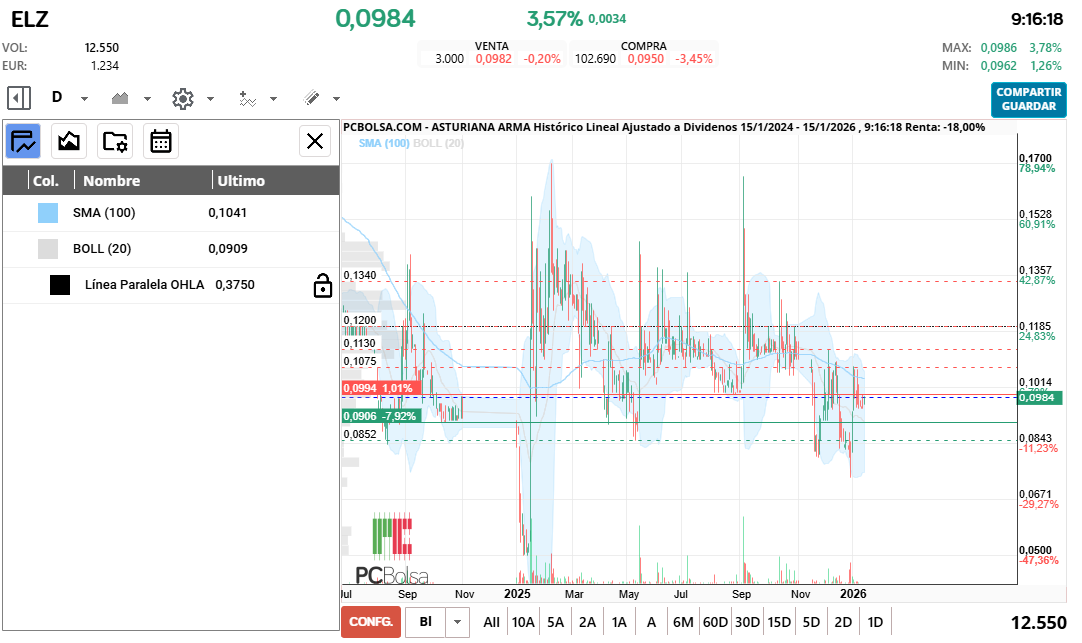Select the 2D range button
The width and height of the screenshot is (1082, 643).
[843, 622]
